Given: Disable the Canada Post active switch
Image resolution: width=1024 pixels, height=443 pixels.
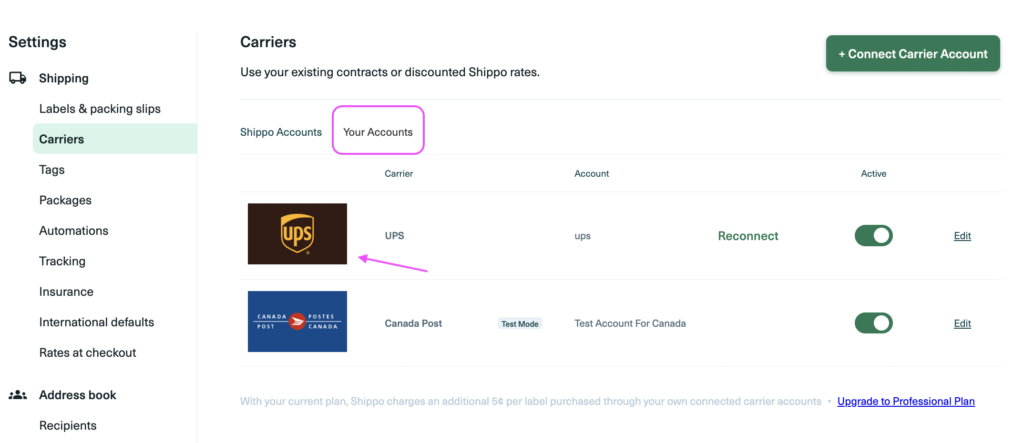Looking at the screenshot, I should [x=873, y=323].
